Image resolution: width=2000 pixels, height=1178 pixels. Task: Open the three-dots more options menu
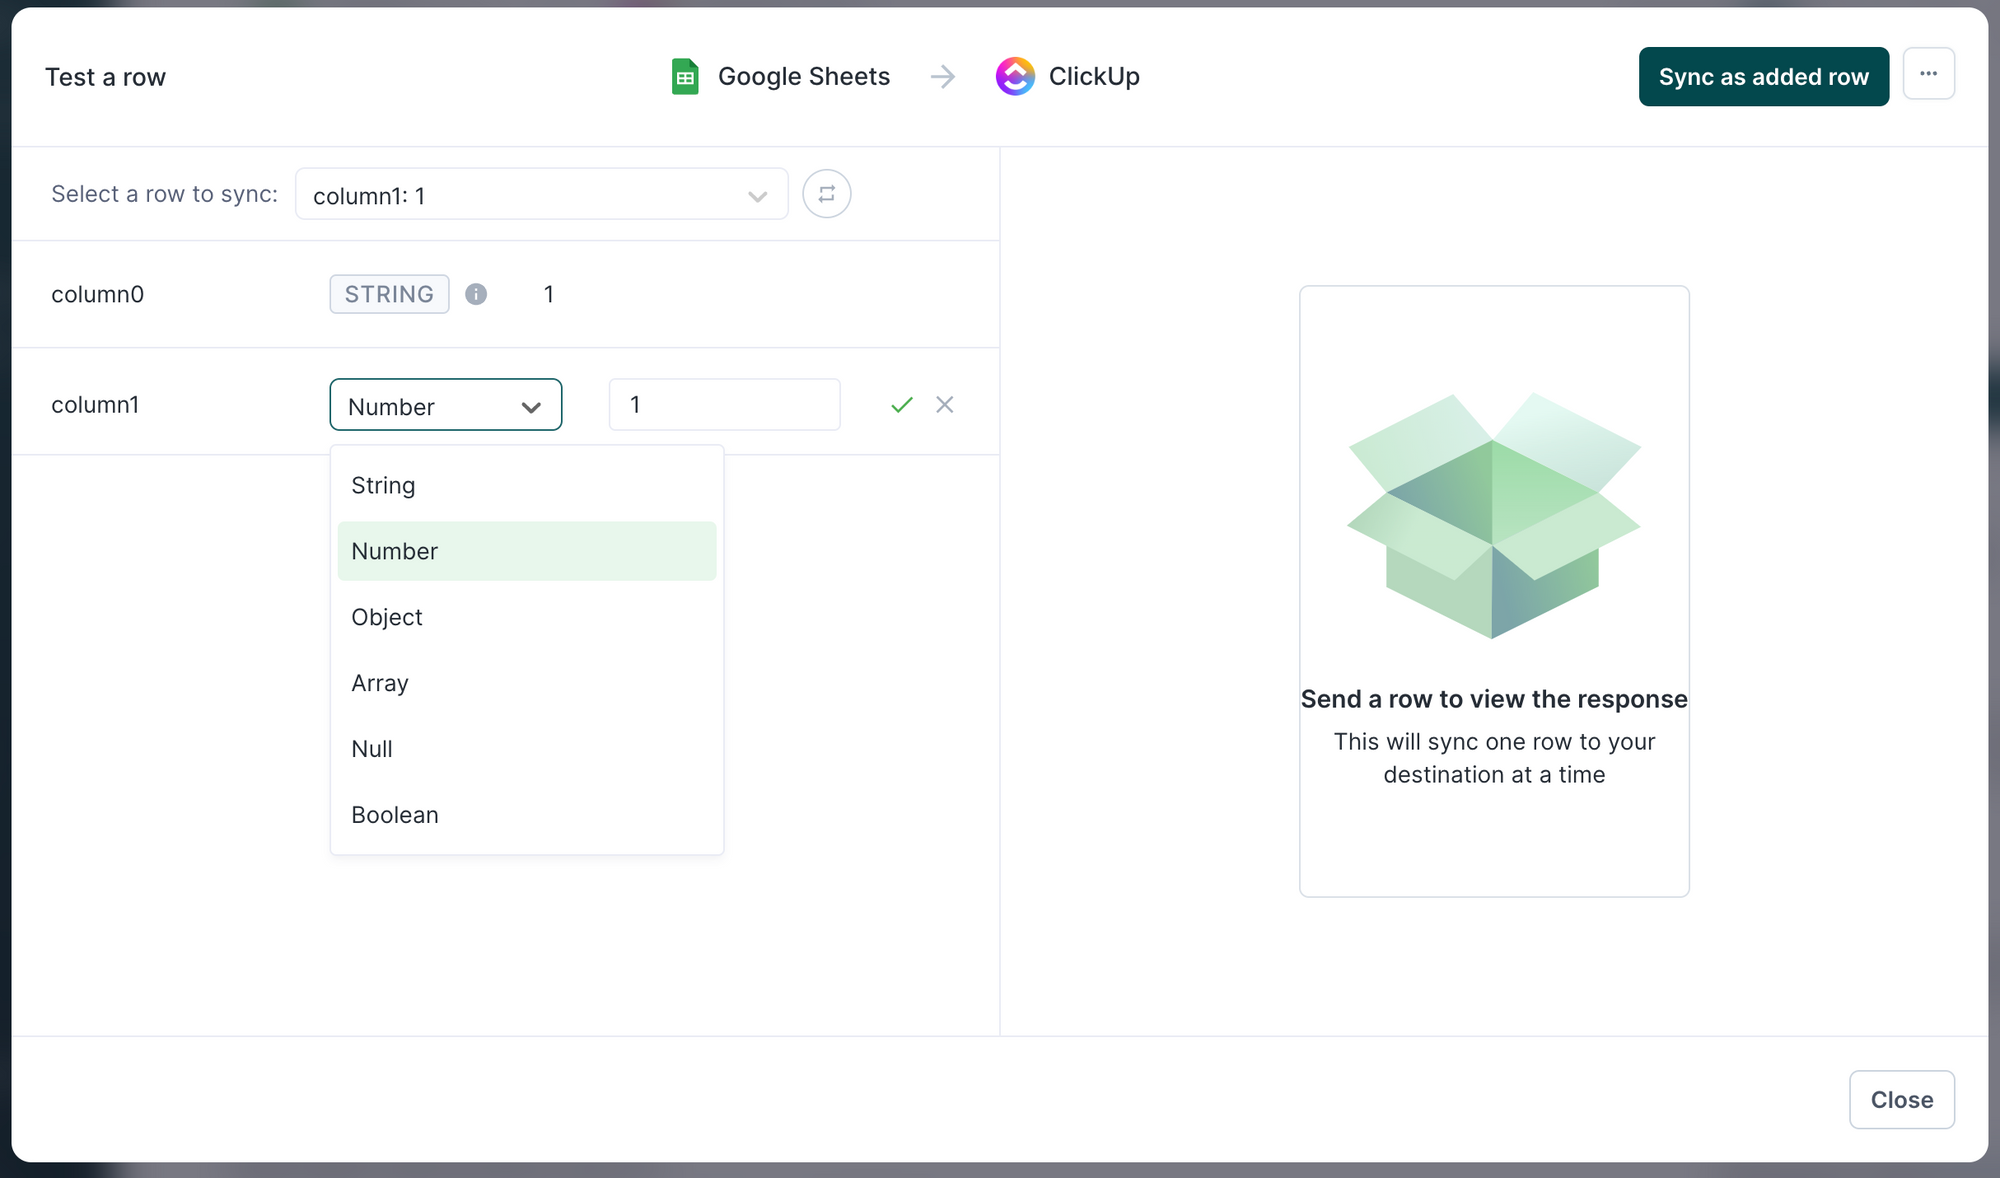coord(1928,74)
